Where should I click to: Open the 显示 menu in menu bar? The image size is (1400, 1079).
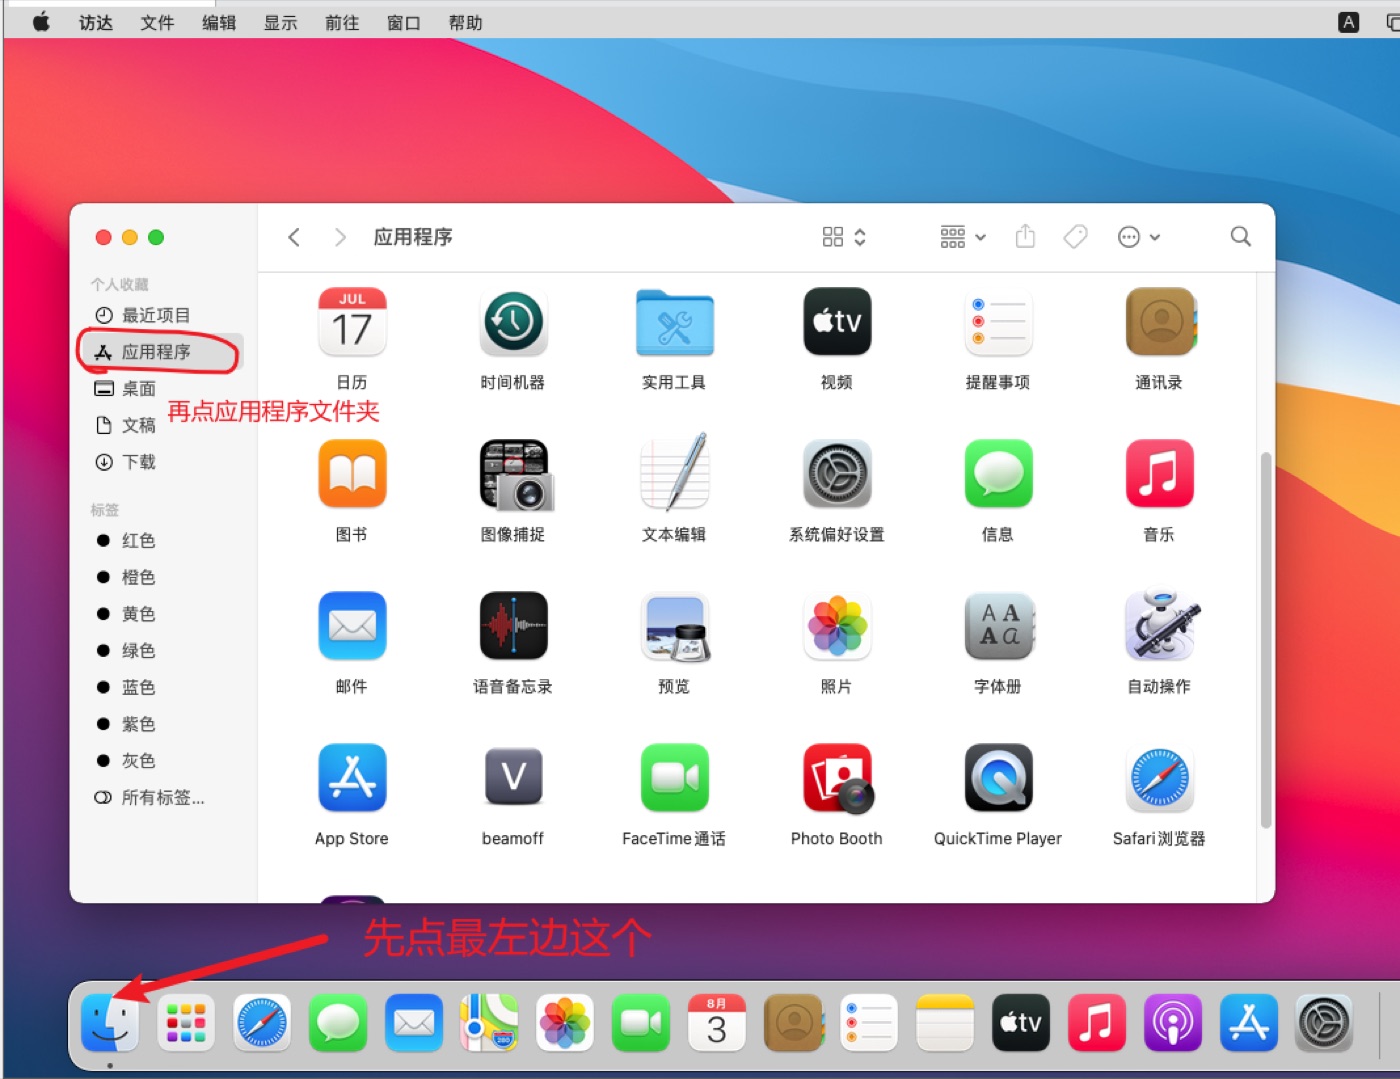click(x=280, y=22)
